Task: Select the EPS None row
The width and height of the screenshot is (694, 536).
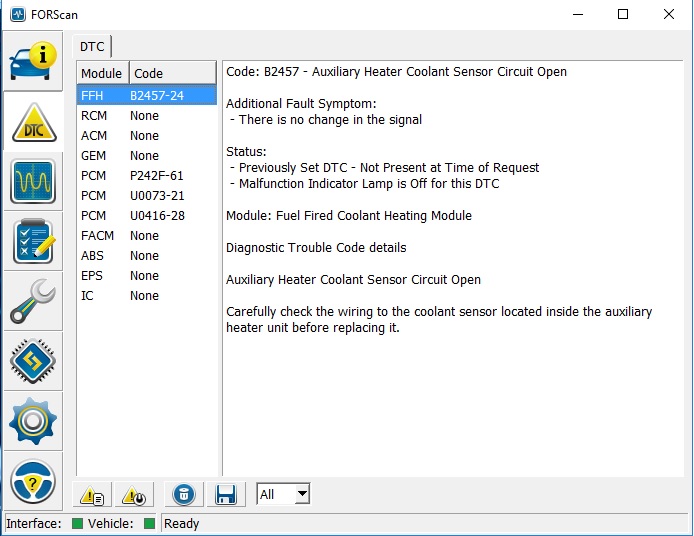Action: point(147,276)
